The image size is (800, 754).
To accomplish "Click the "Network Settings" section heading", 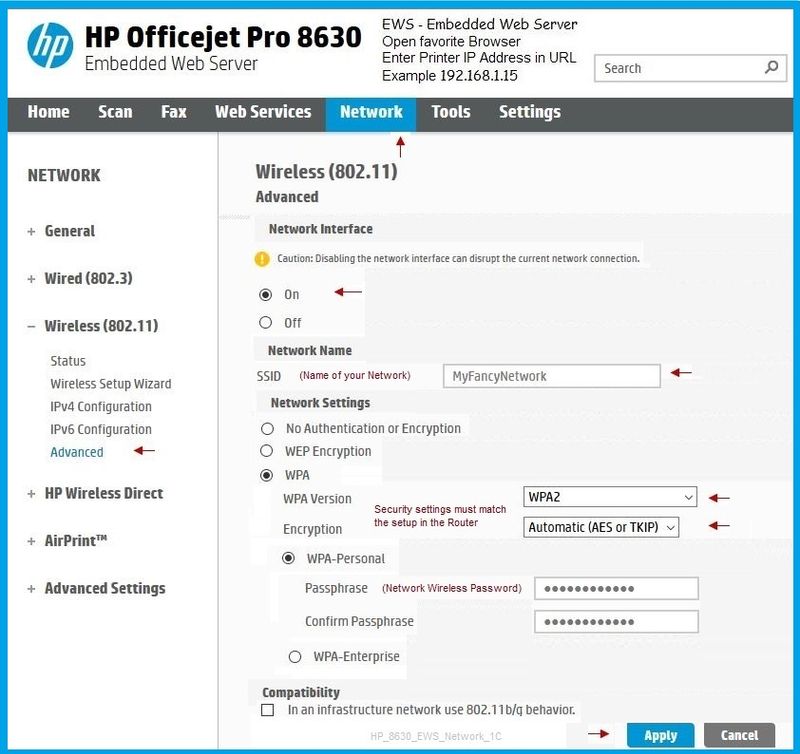I will click(x=320, y=403).
